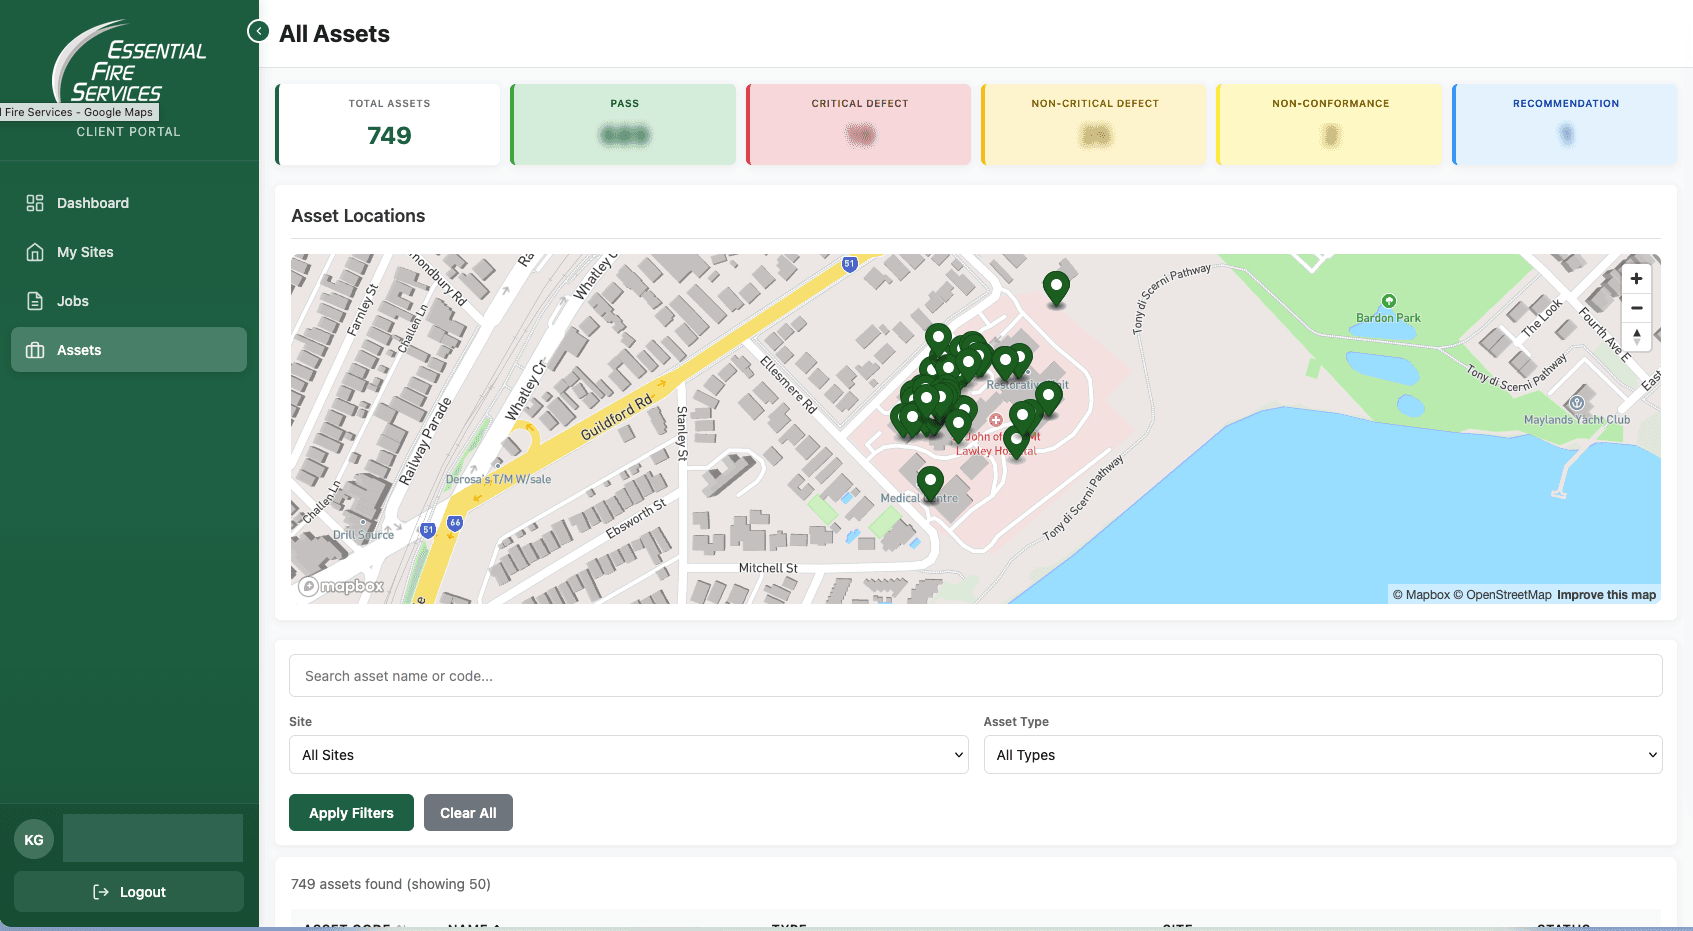1693x931 pixels.
Task: Click the Logout icon
Action: coord(99,891)
